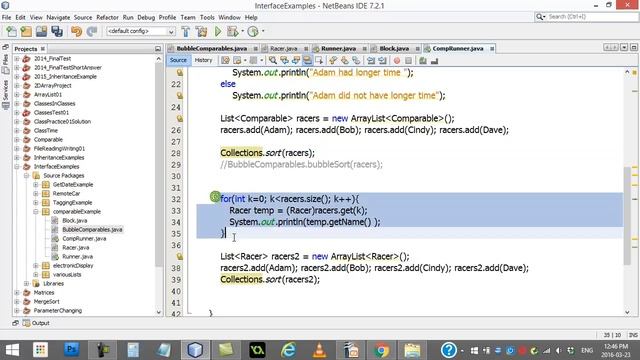Expand the GetDateExample package node
Screen dimensions: 640x360
[x=36, y=184]
